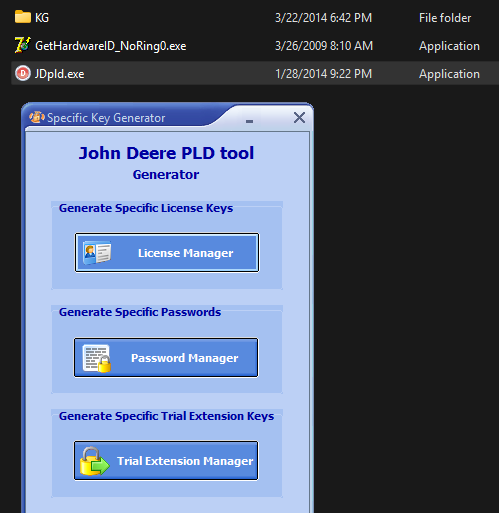499x513 pixels.
Task: Click the Generator subtitle text
Action: point(166,174)
